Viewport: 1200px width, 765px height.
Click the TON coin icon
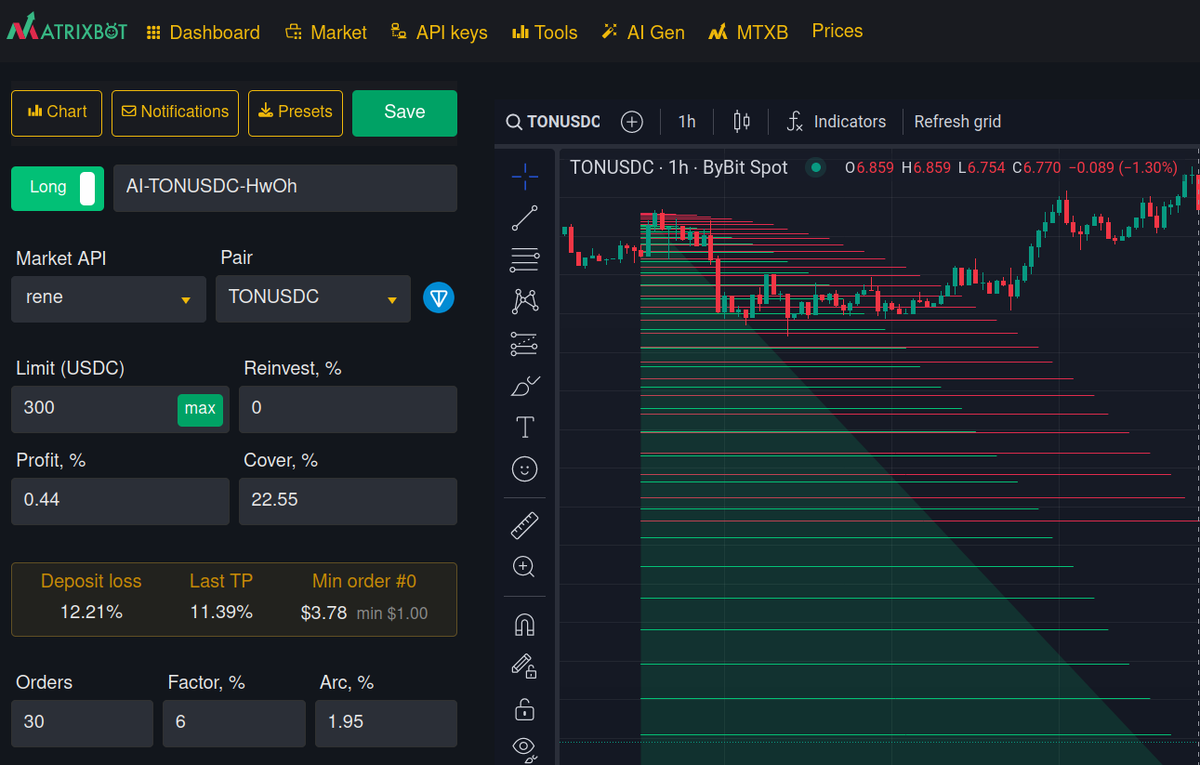[x=438, y=298]
